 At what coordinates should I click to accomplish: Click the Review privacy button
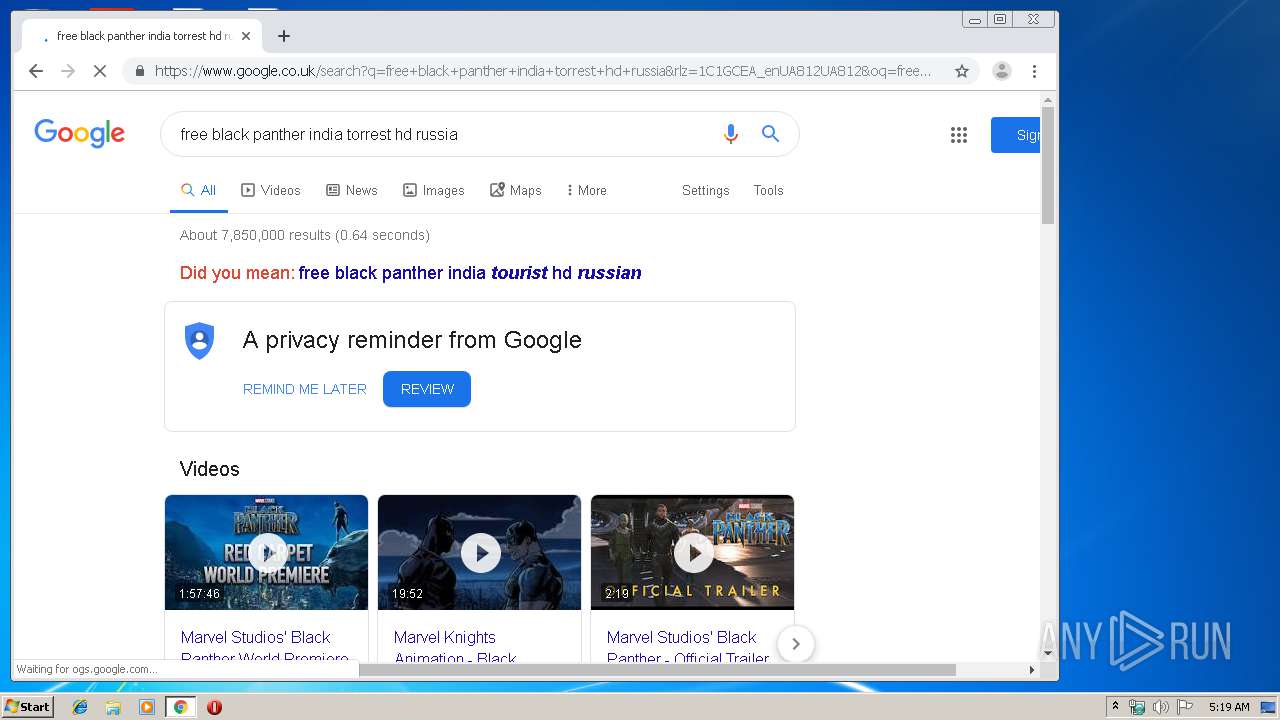[427, 389]
